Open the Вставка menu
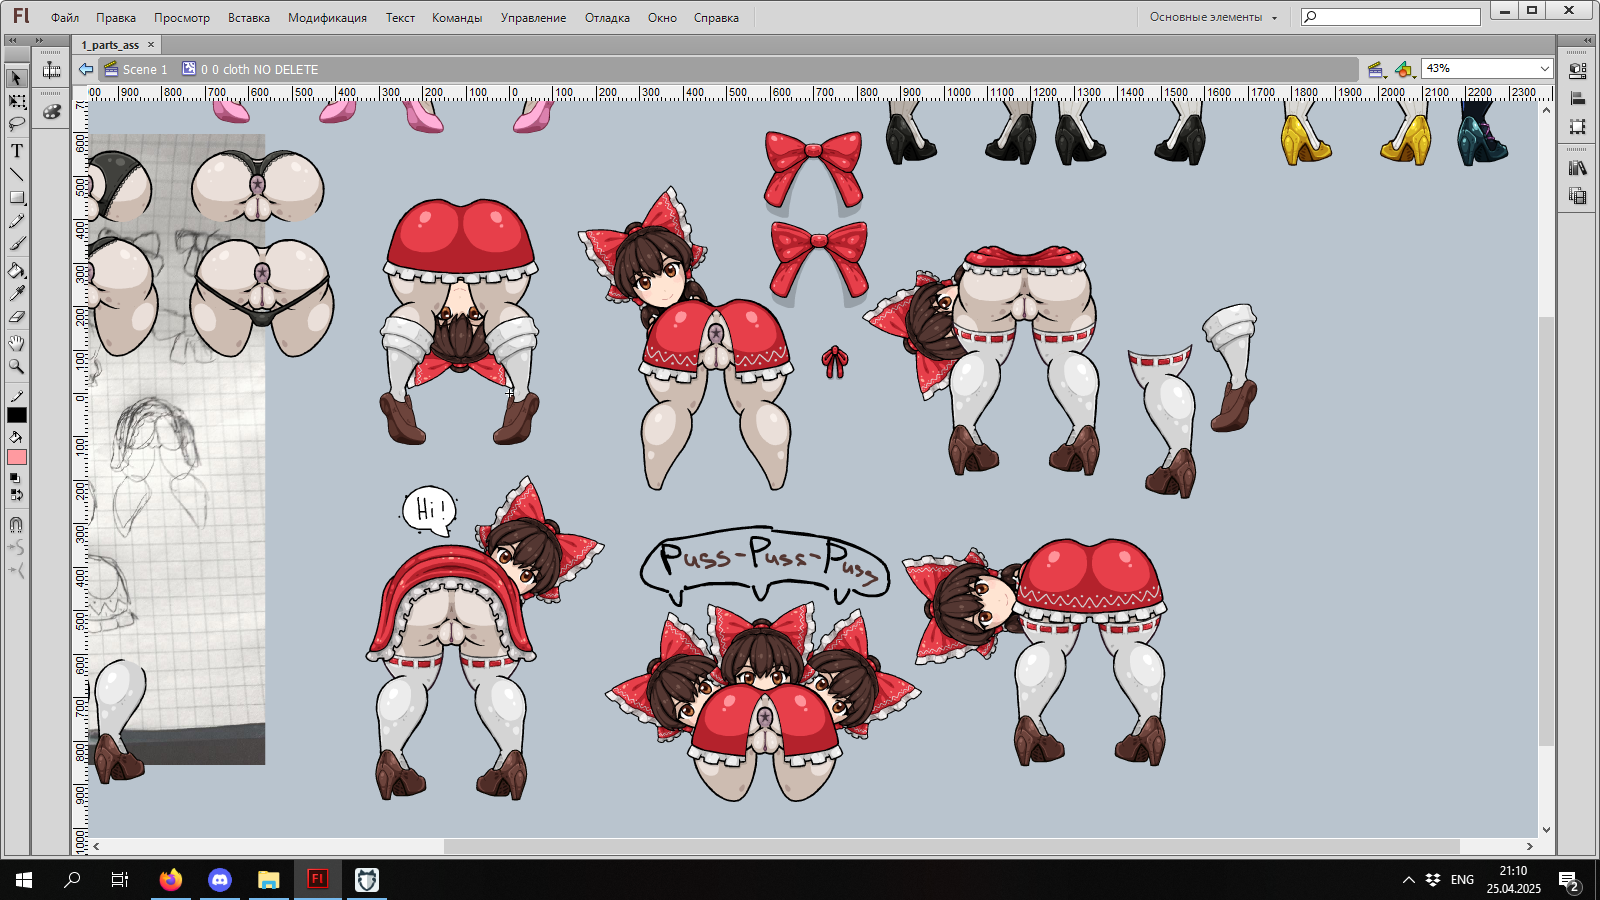Image resolution: width=1600 pixels, height=900 pixels. (249, 18)
